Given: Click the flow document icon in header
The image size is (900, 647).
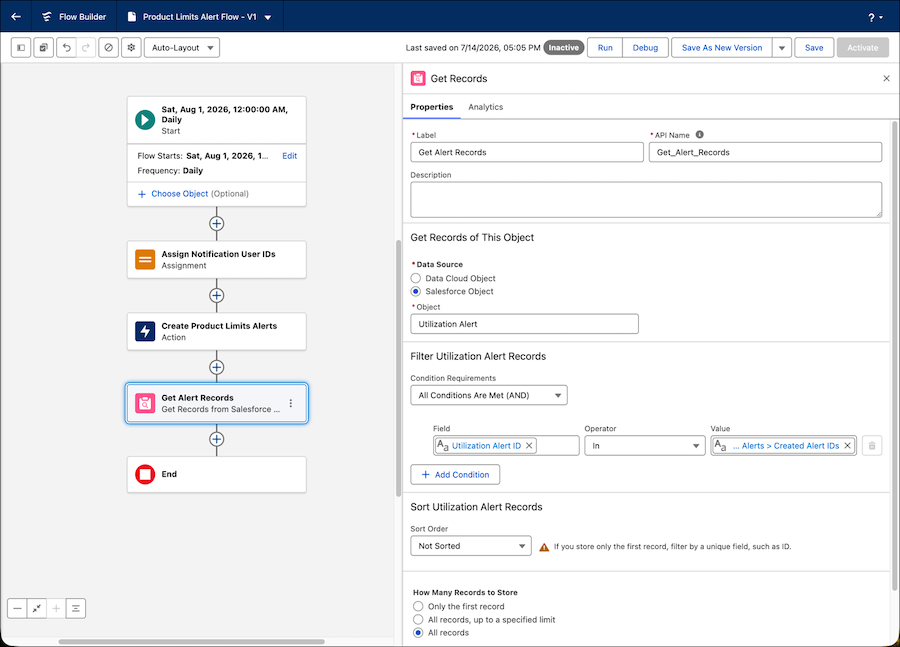Looking at the screenshot, I should [x=131, y=17].
